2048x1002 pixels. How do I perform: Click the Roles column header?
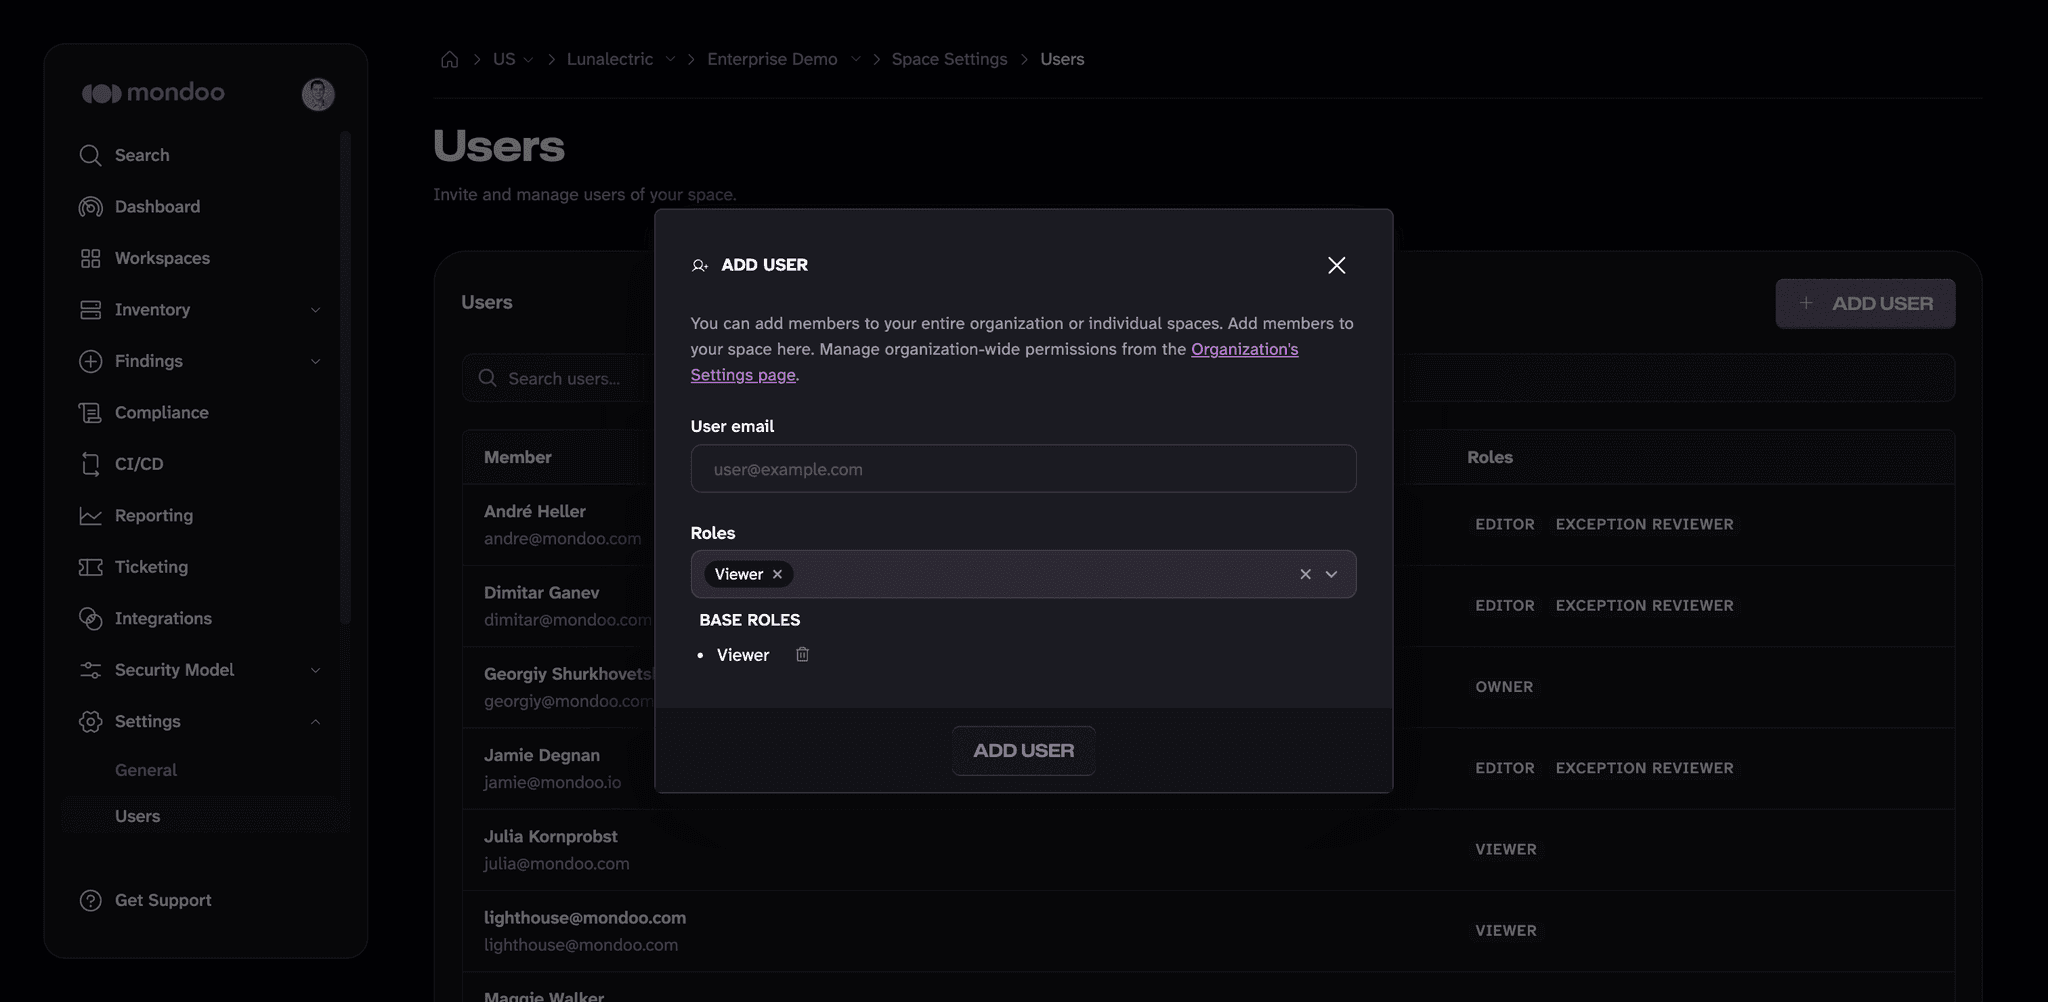1489,457
